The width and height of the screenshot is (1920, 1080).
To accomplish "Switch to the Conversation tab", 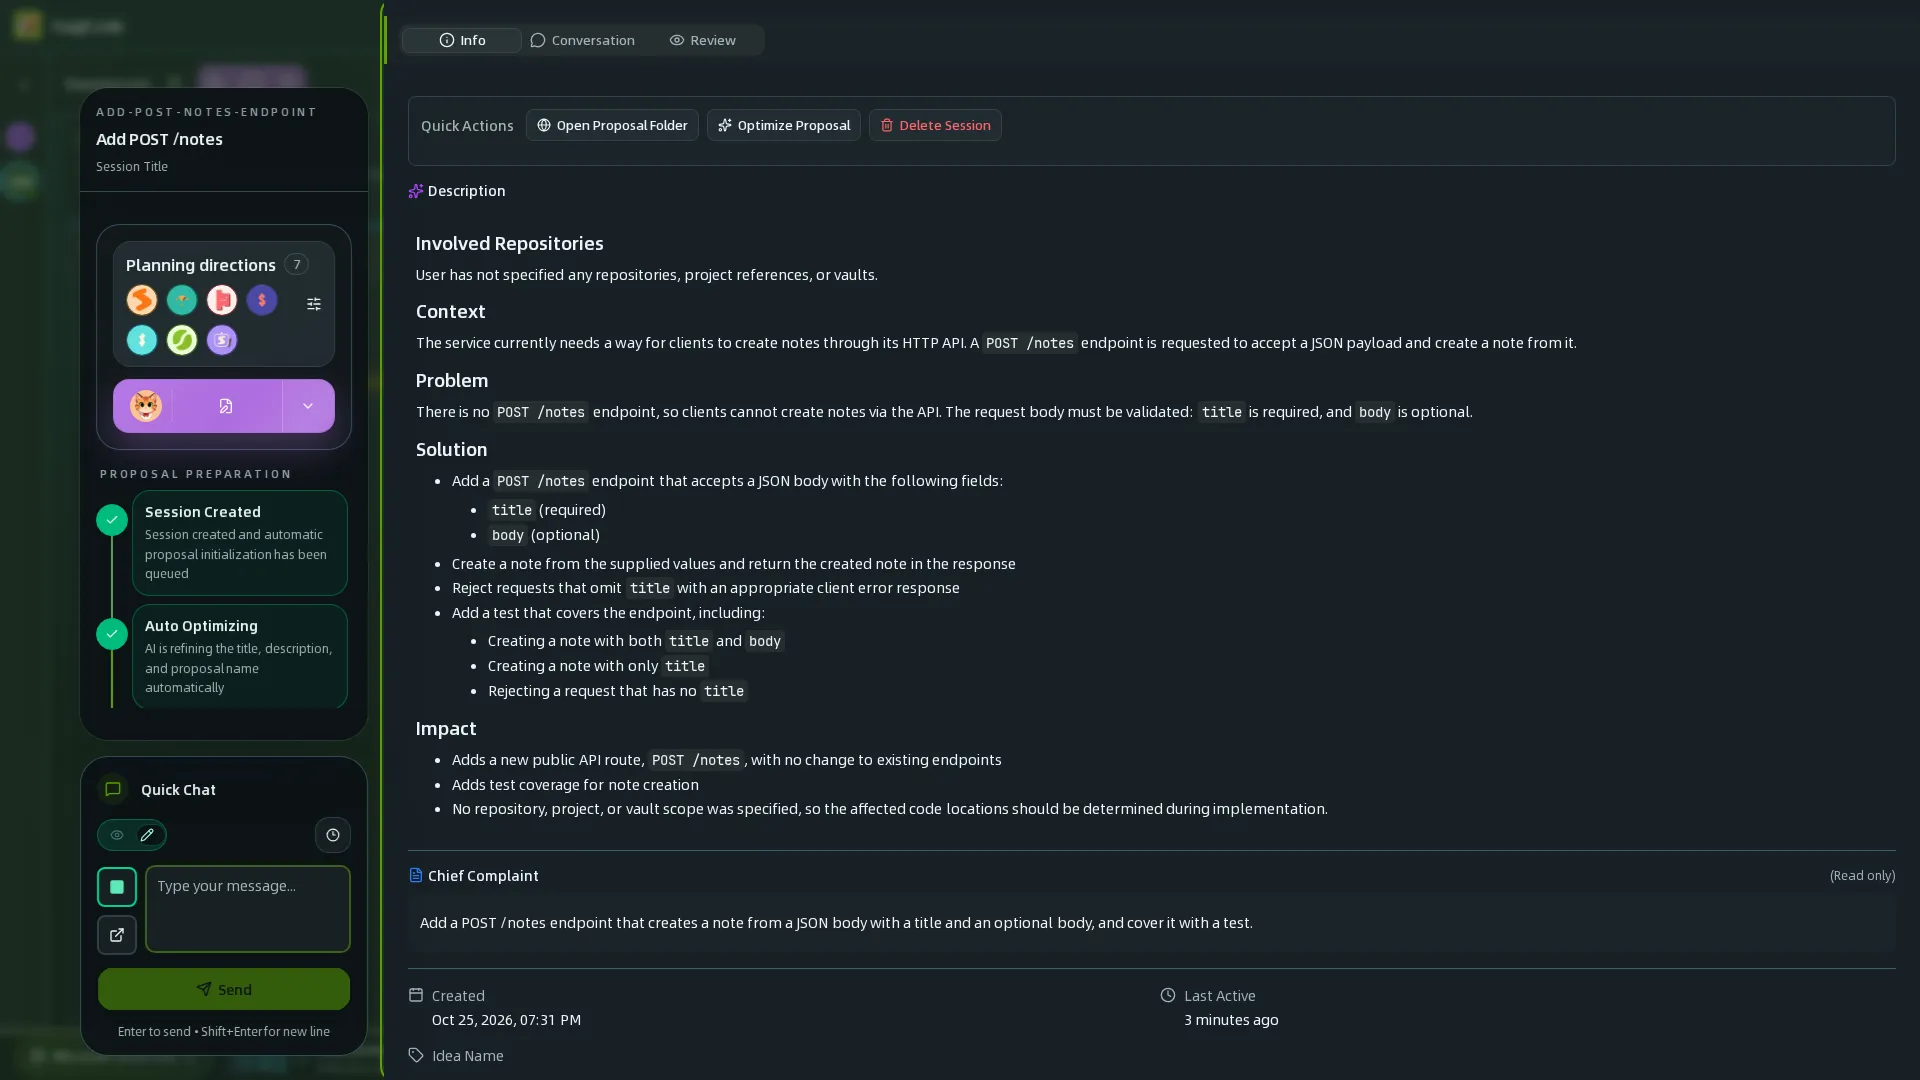I will pyautogui.click(x=582, y=40).
